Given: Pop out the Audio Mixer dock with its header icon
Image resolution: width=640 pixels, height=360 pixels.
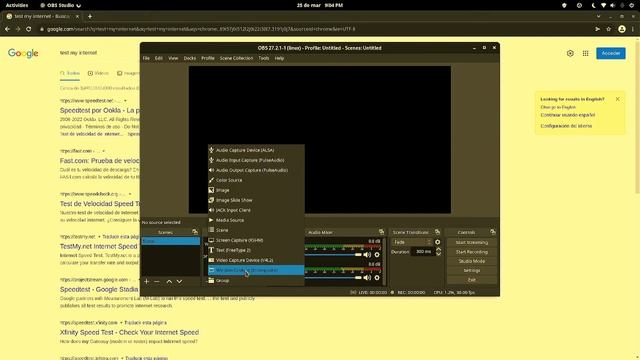Looking at the screenshot, I should 381,232.
